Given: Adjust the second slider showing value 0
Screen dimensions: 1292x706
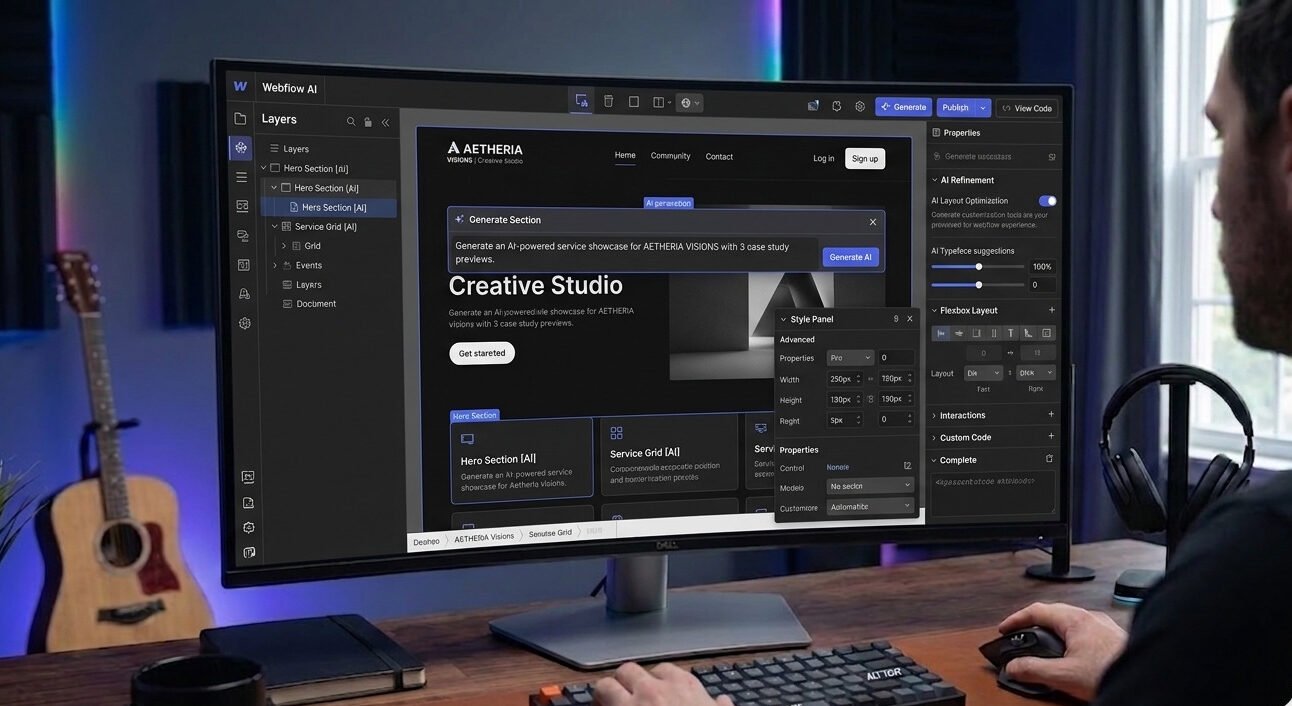Looking at the screenshot, I should pyautogui.click(x=977, y=285).
